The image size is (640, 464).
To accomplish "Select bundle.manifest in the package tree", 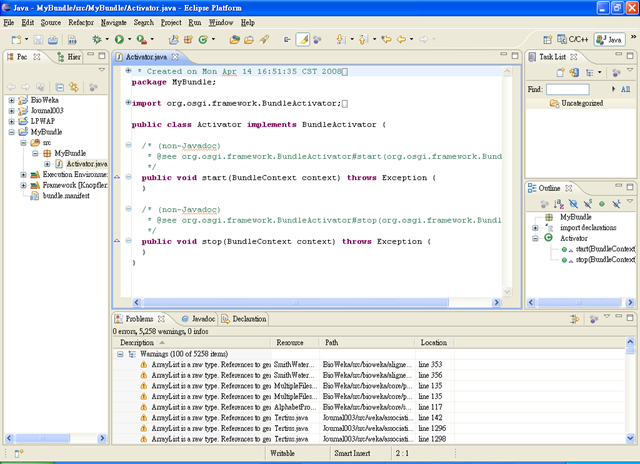I will click(x=66, y=196).
